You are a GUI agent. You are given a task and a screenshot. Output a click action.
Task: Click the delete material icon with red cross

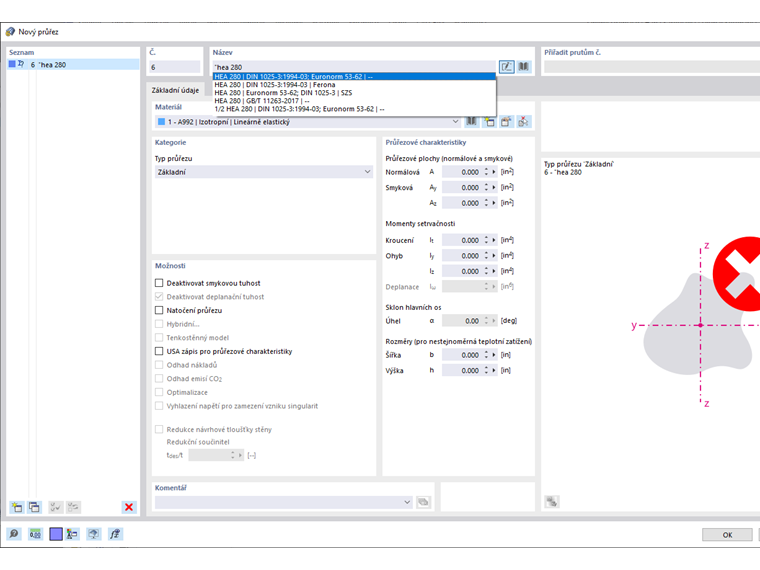pyautogui.click(x=523, y=122)
